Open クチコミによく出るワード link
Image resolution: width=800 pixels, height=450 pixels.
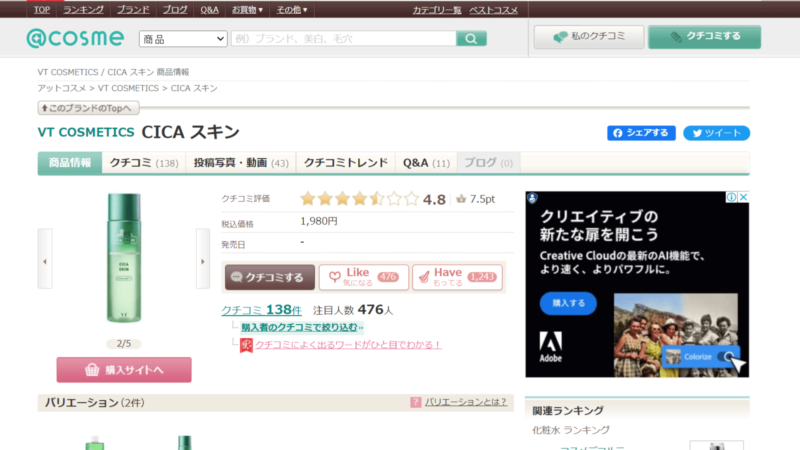point(348,345)
